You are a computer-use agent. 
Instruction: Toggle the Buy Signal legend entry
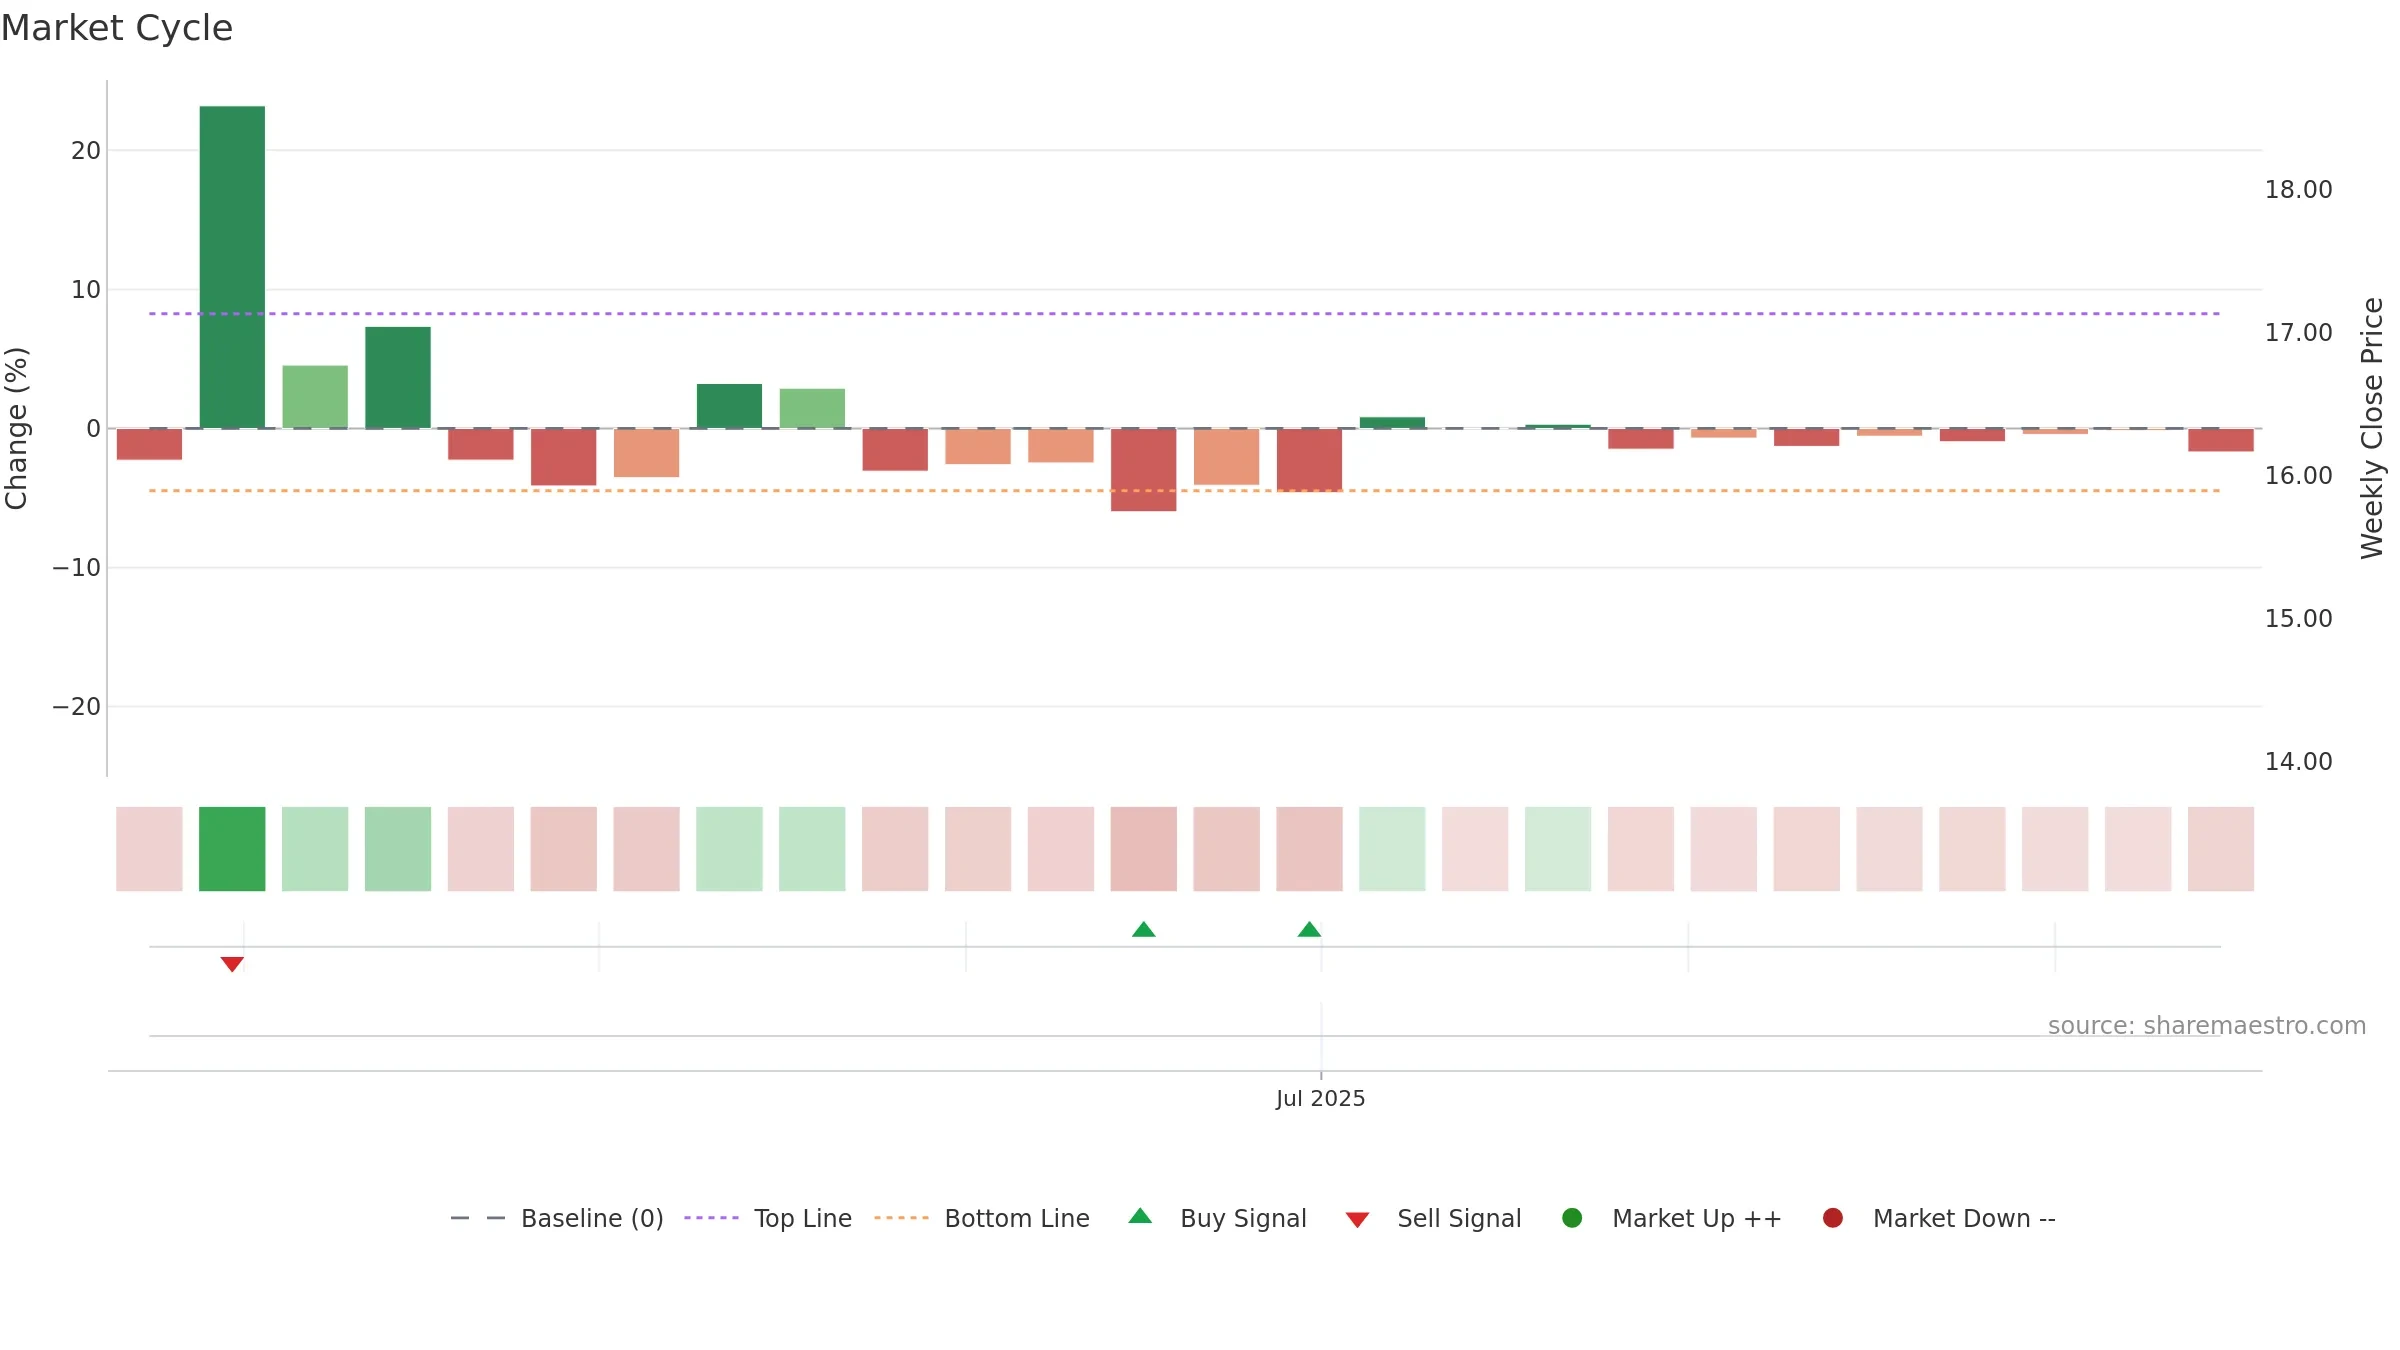coord(1217,1218)
